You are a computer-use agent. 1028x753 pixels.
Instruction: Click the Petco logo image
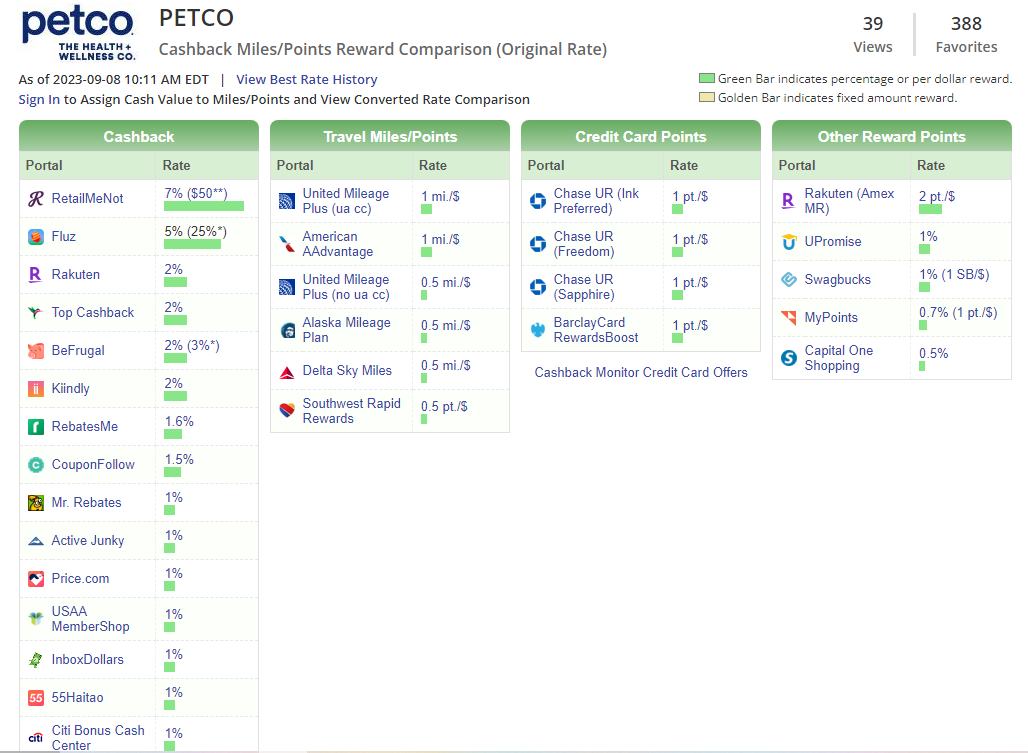[78, 33]
